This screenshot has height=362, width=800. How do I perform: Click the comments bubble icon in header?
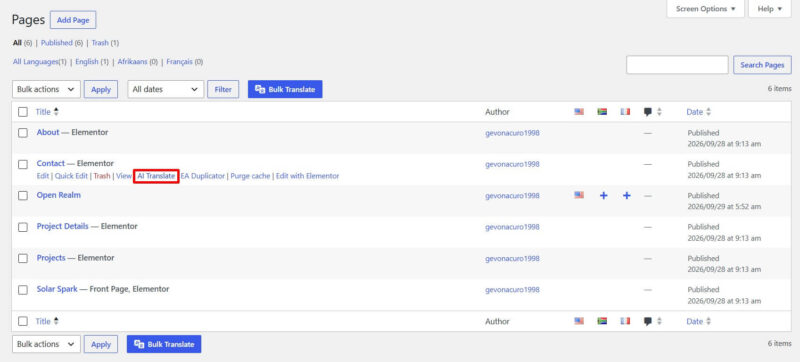click(647, 112)
